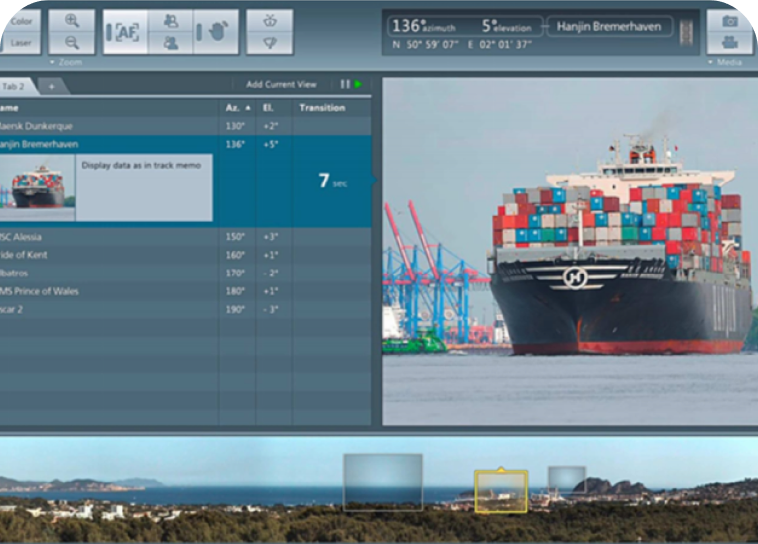
Task: Click the El. column header
Action: [268, 108]
